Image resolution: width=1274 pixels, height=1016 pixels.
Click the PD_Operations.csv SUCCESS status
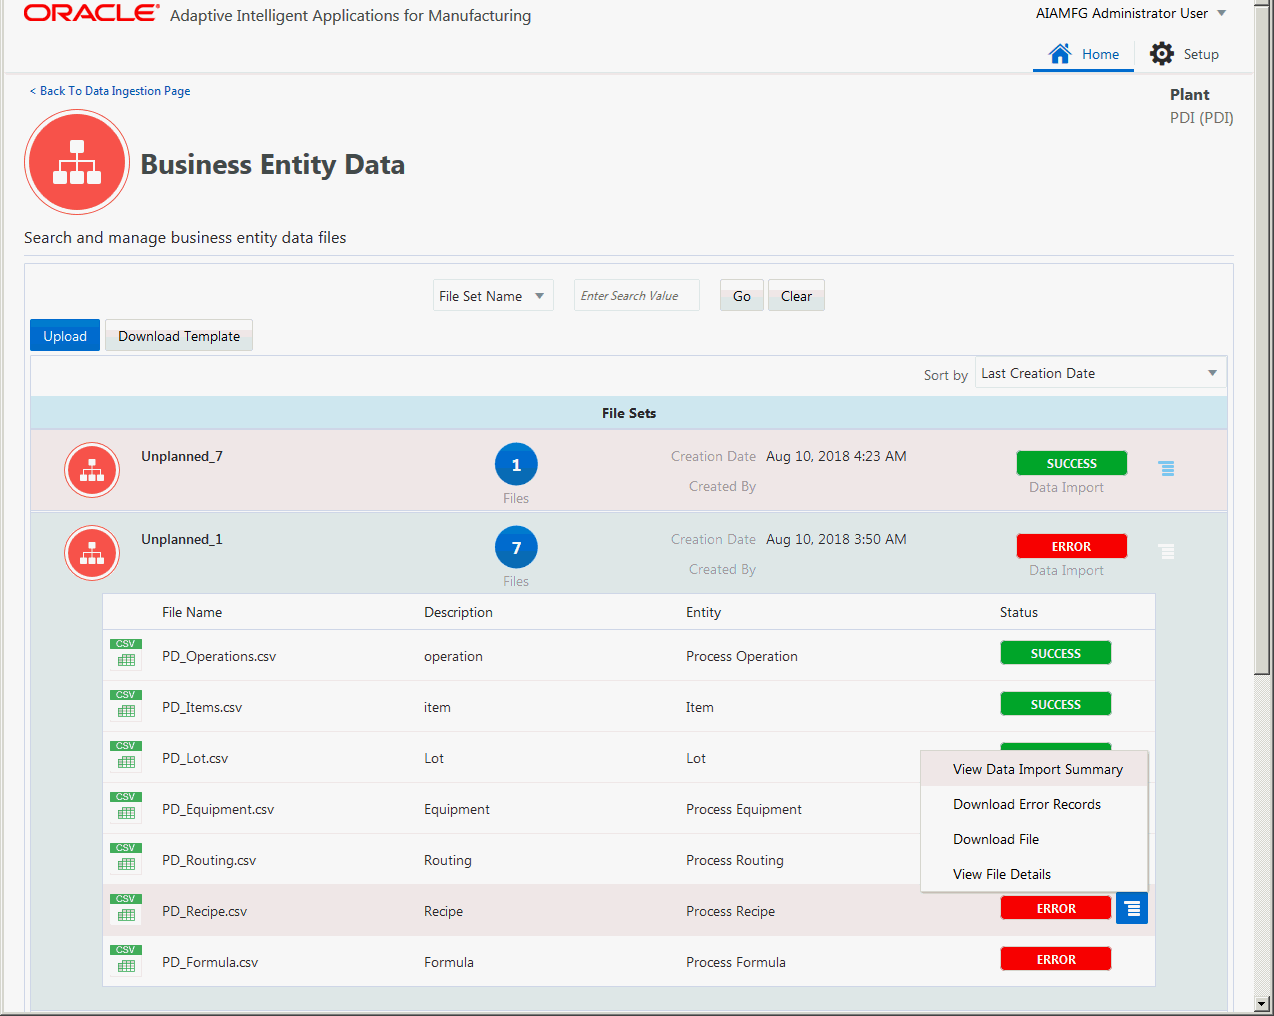pos(1056,653)
